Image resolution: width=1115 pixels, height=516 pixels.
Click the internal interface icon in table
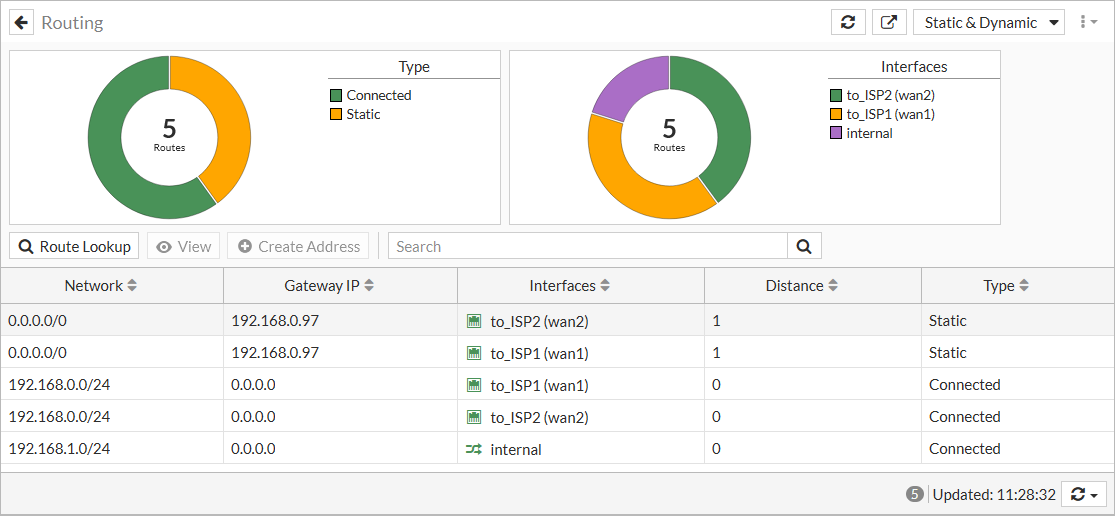point(474,450)
